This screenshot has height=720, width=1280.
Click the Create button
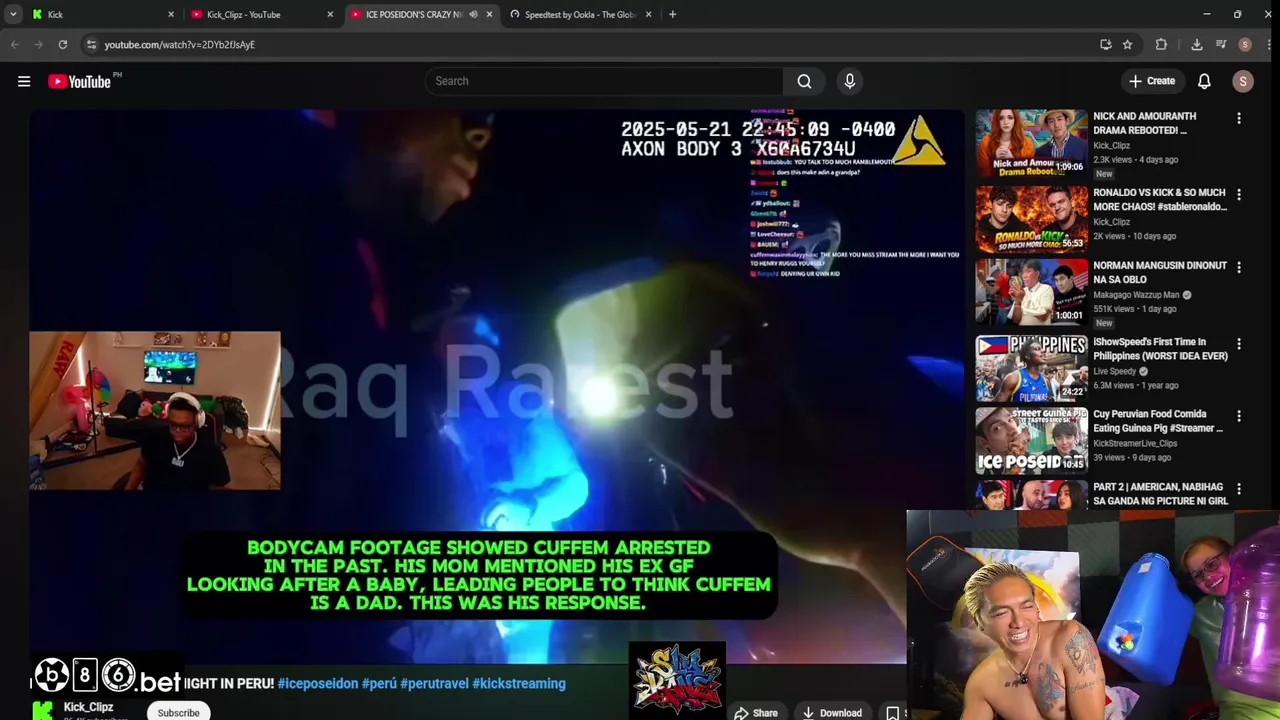[1151, 81]
